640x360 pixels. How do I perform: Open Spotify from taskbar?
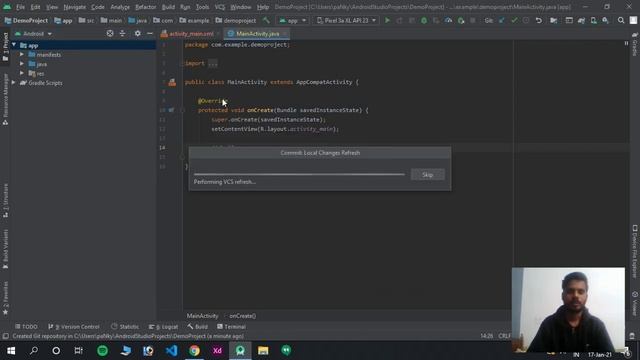point(102,351)
